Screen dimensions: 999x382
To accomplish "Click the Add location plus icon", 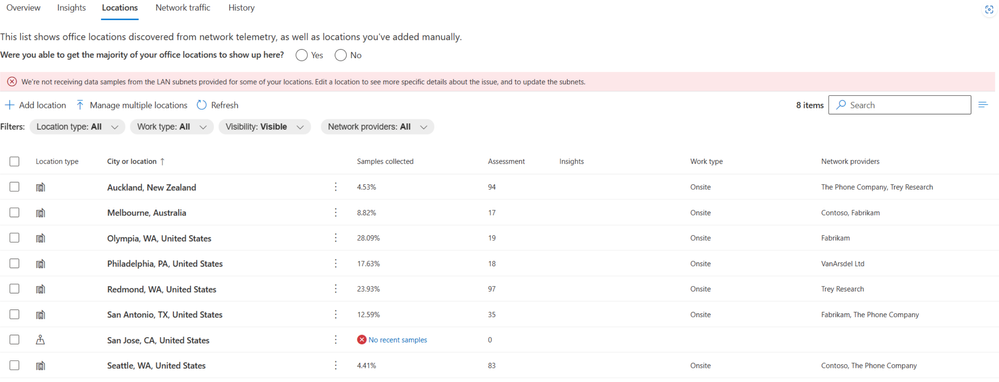I will (x=10, y=105).
